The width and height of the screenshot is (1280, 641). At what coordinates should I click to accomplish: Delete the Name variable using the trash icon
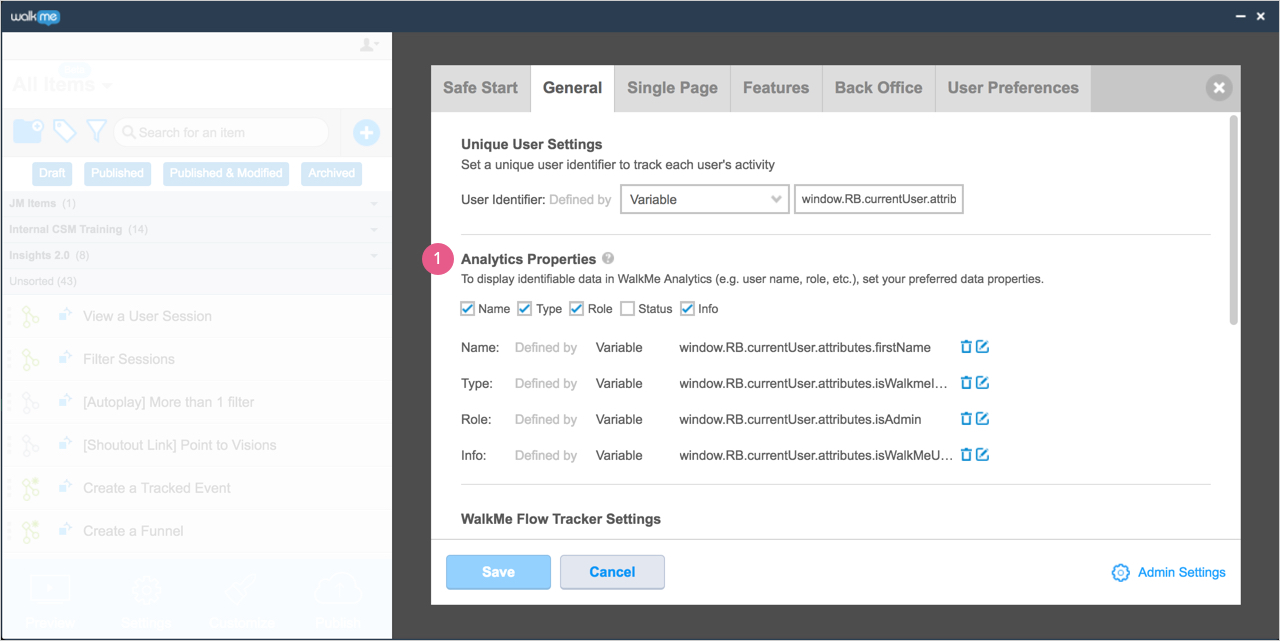coord(964,346)
